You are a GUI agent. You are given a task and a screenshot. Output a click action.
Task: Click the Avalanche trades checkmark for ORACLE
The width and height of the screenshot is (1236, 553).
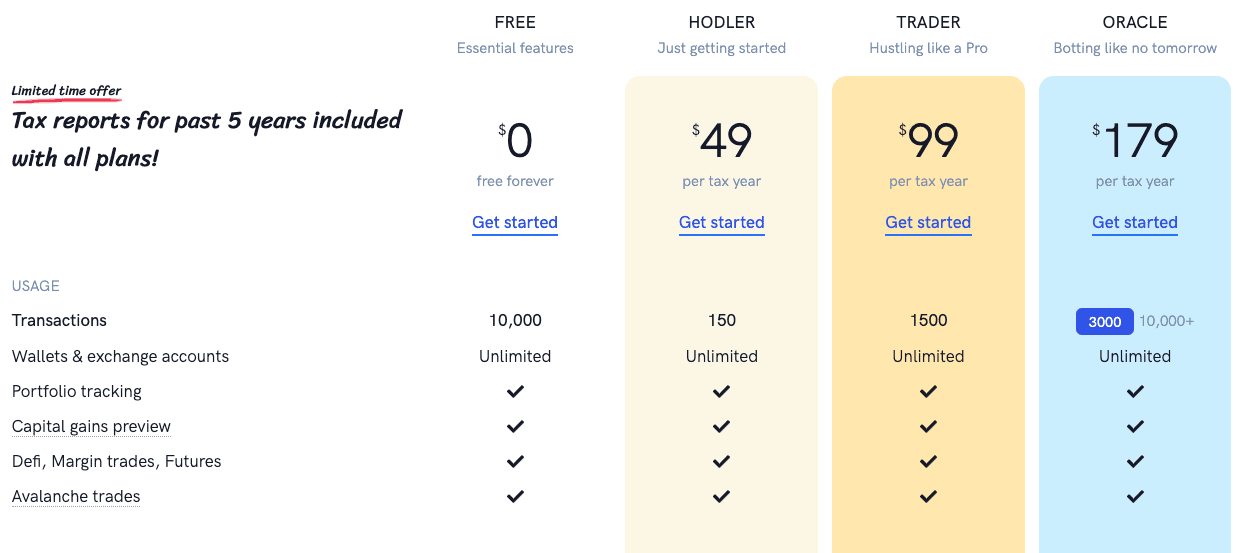coord(1135,496)
